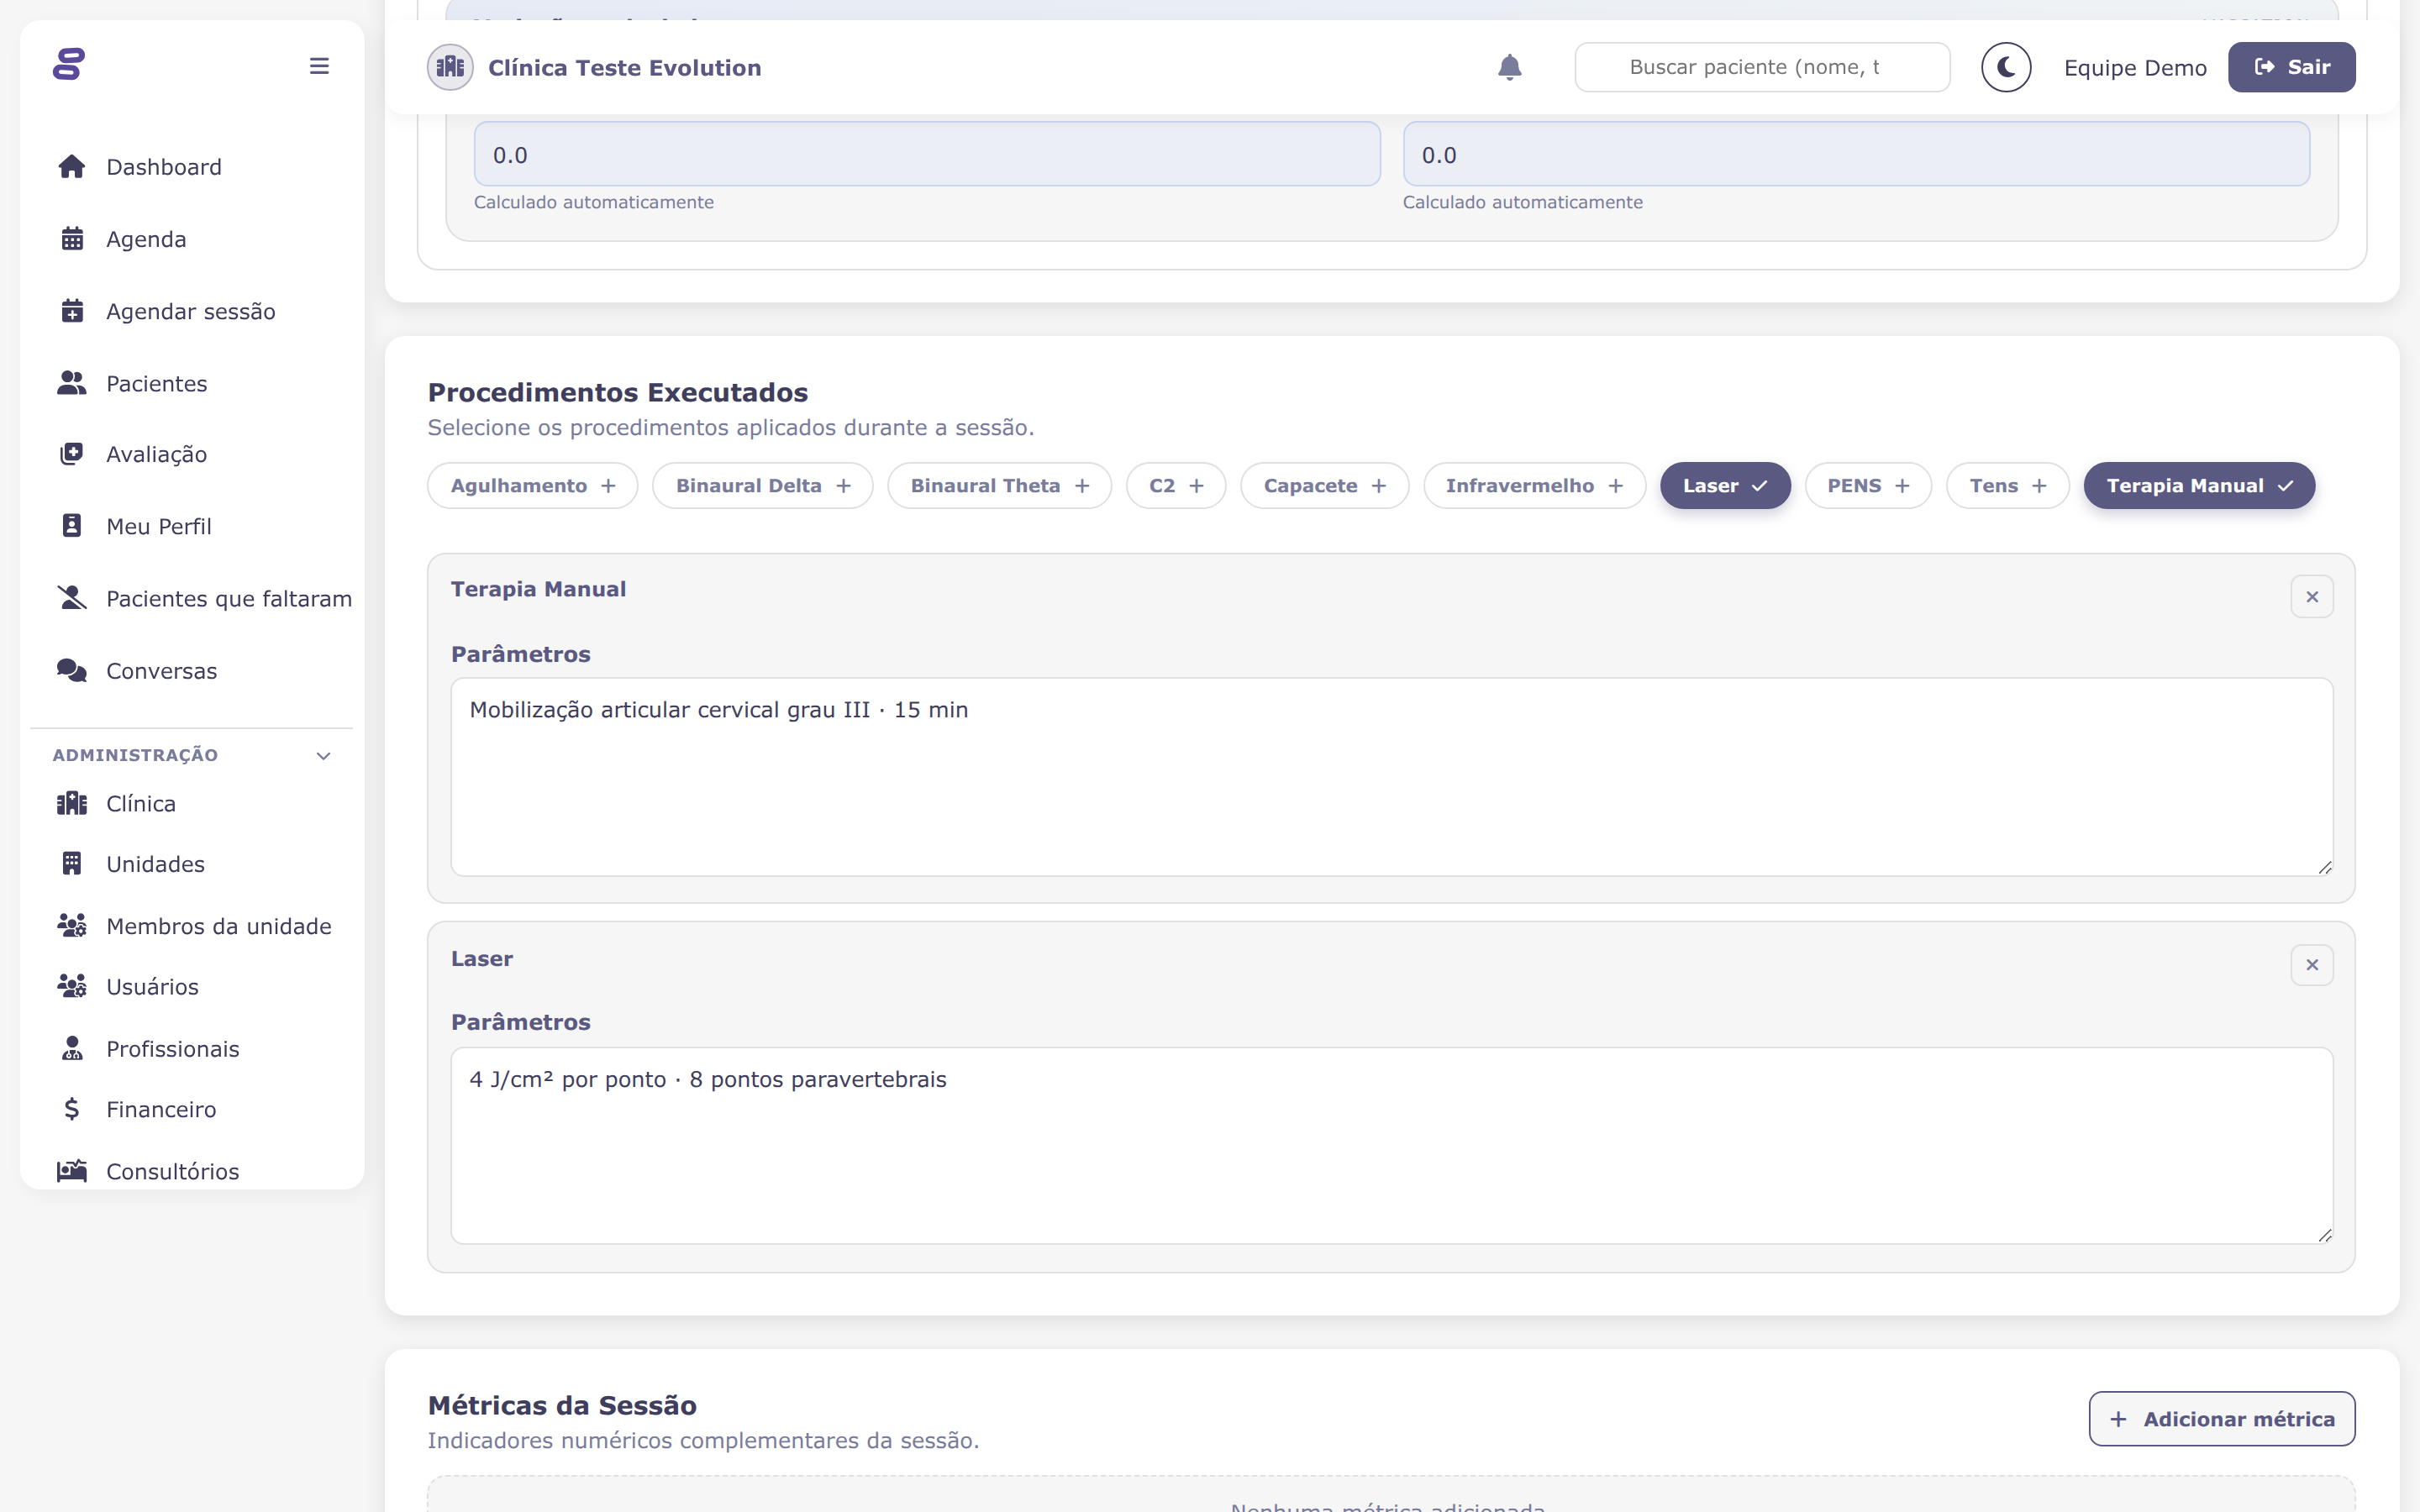Viewport: 2420px width, 1512px height.
Task: Open Pacientes que faltaram list
Action: [229, 598]
